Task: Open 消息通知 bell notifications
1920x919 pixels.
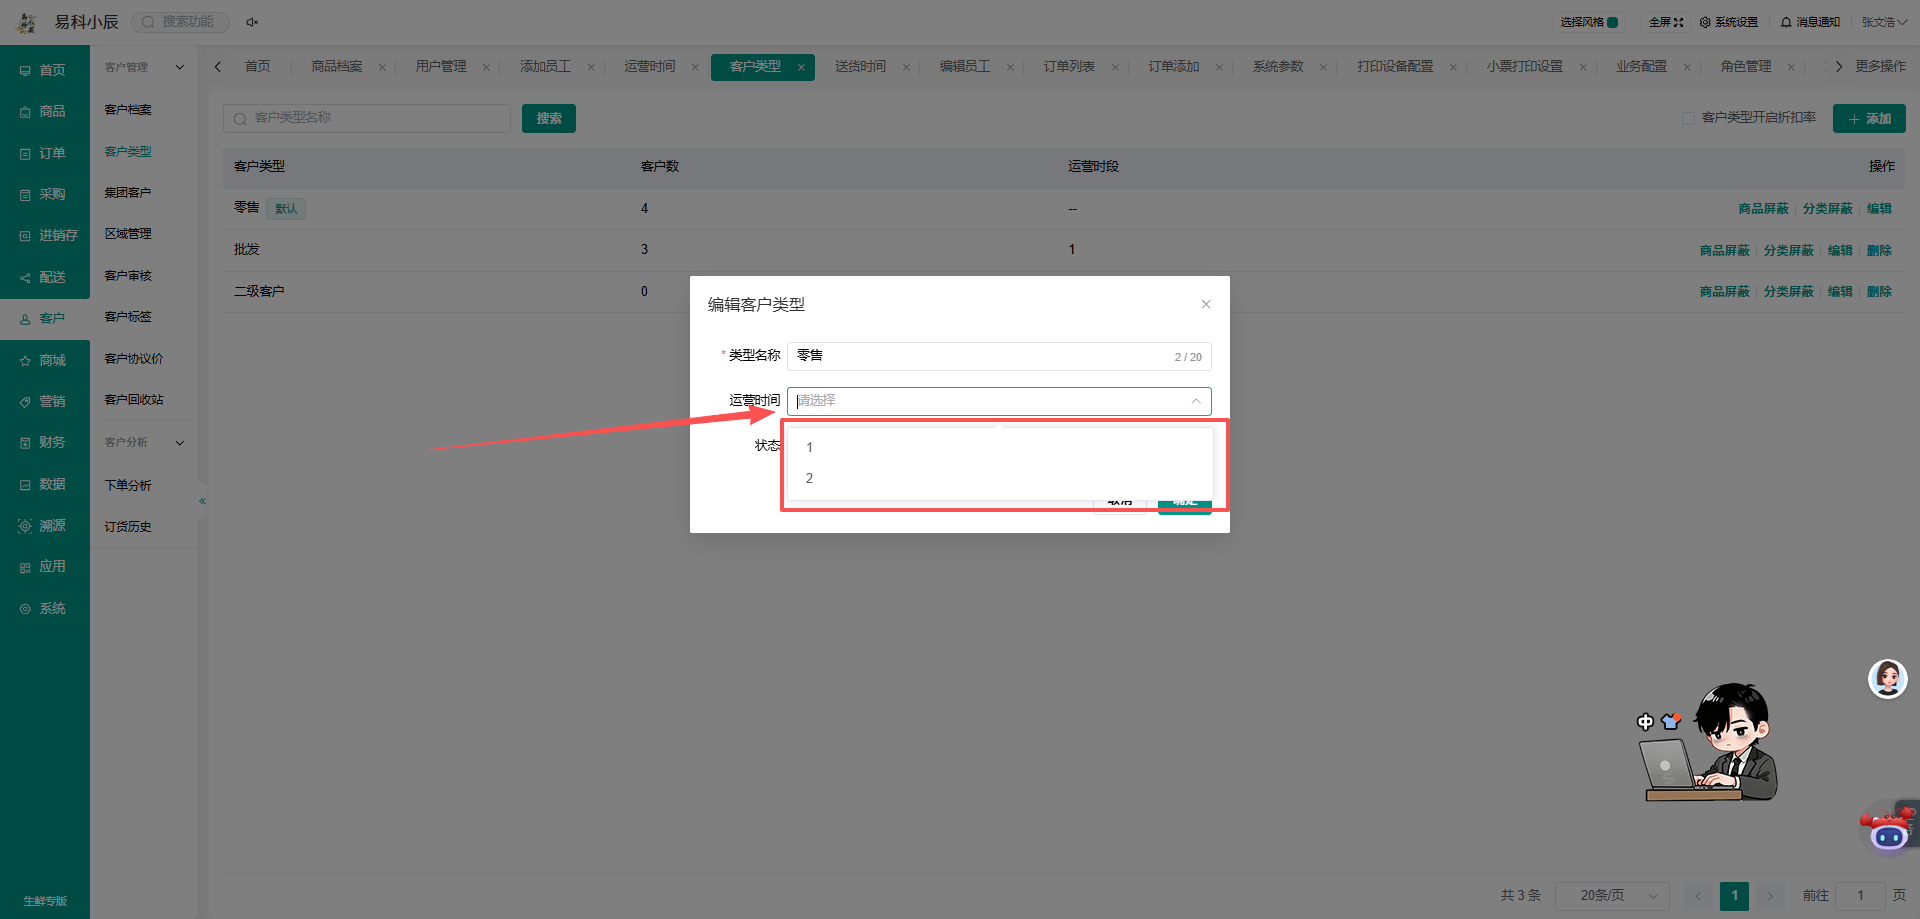Action: (x=1810, y=22)
